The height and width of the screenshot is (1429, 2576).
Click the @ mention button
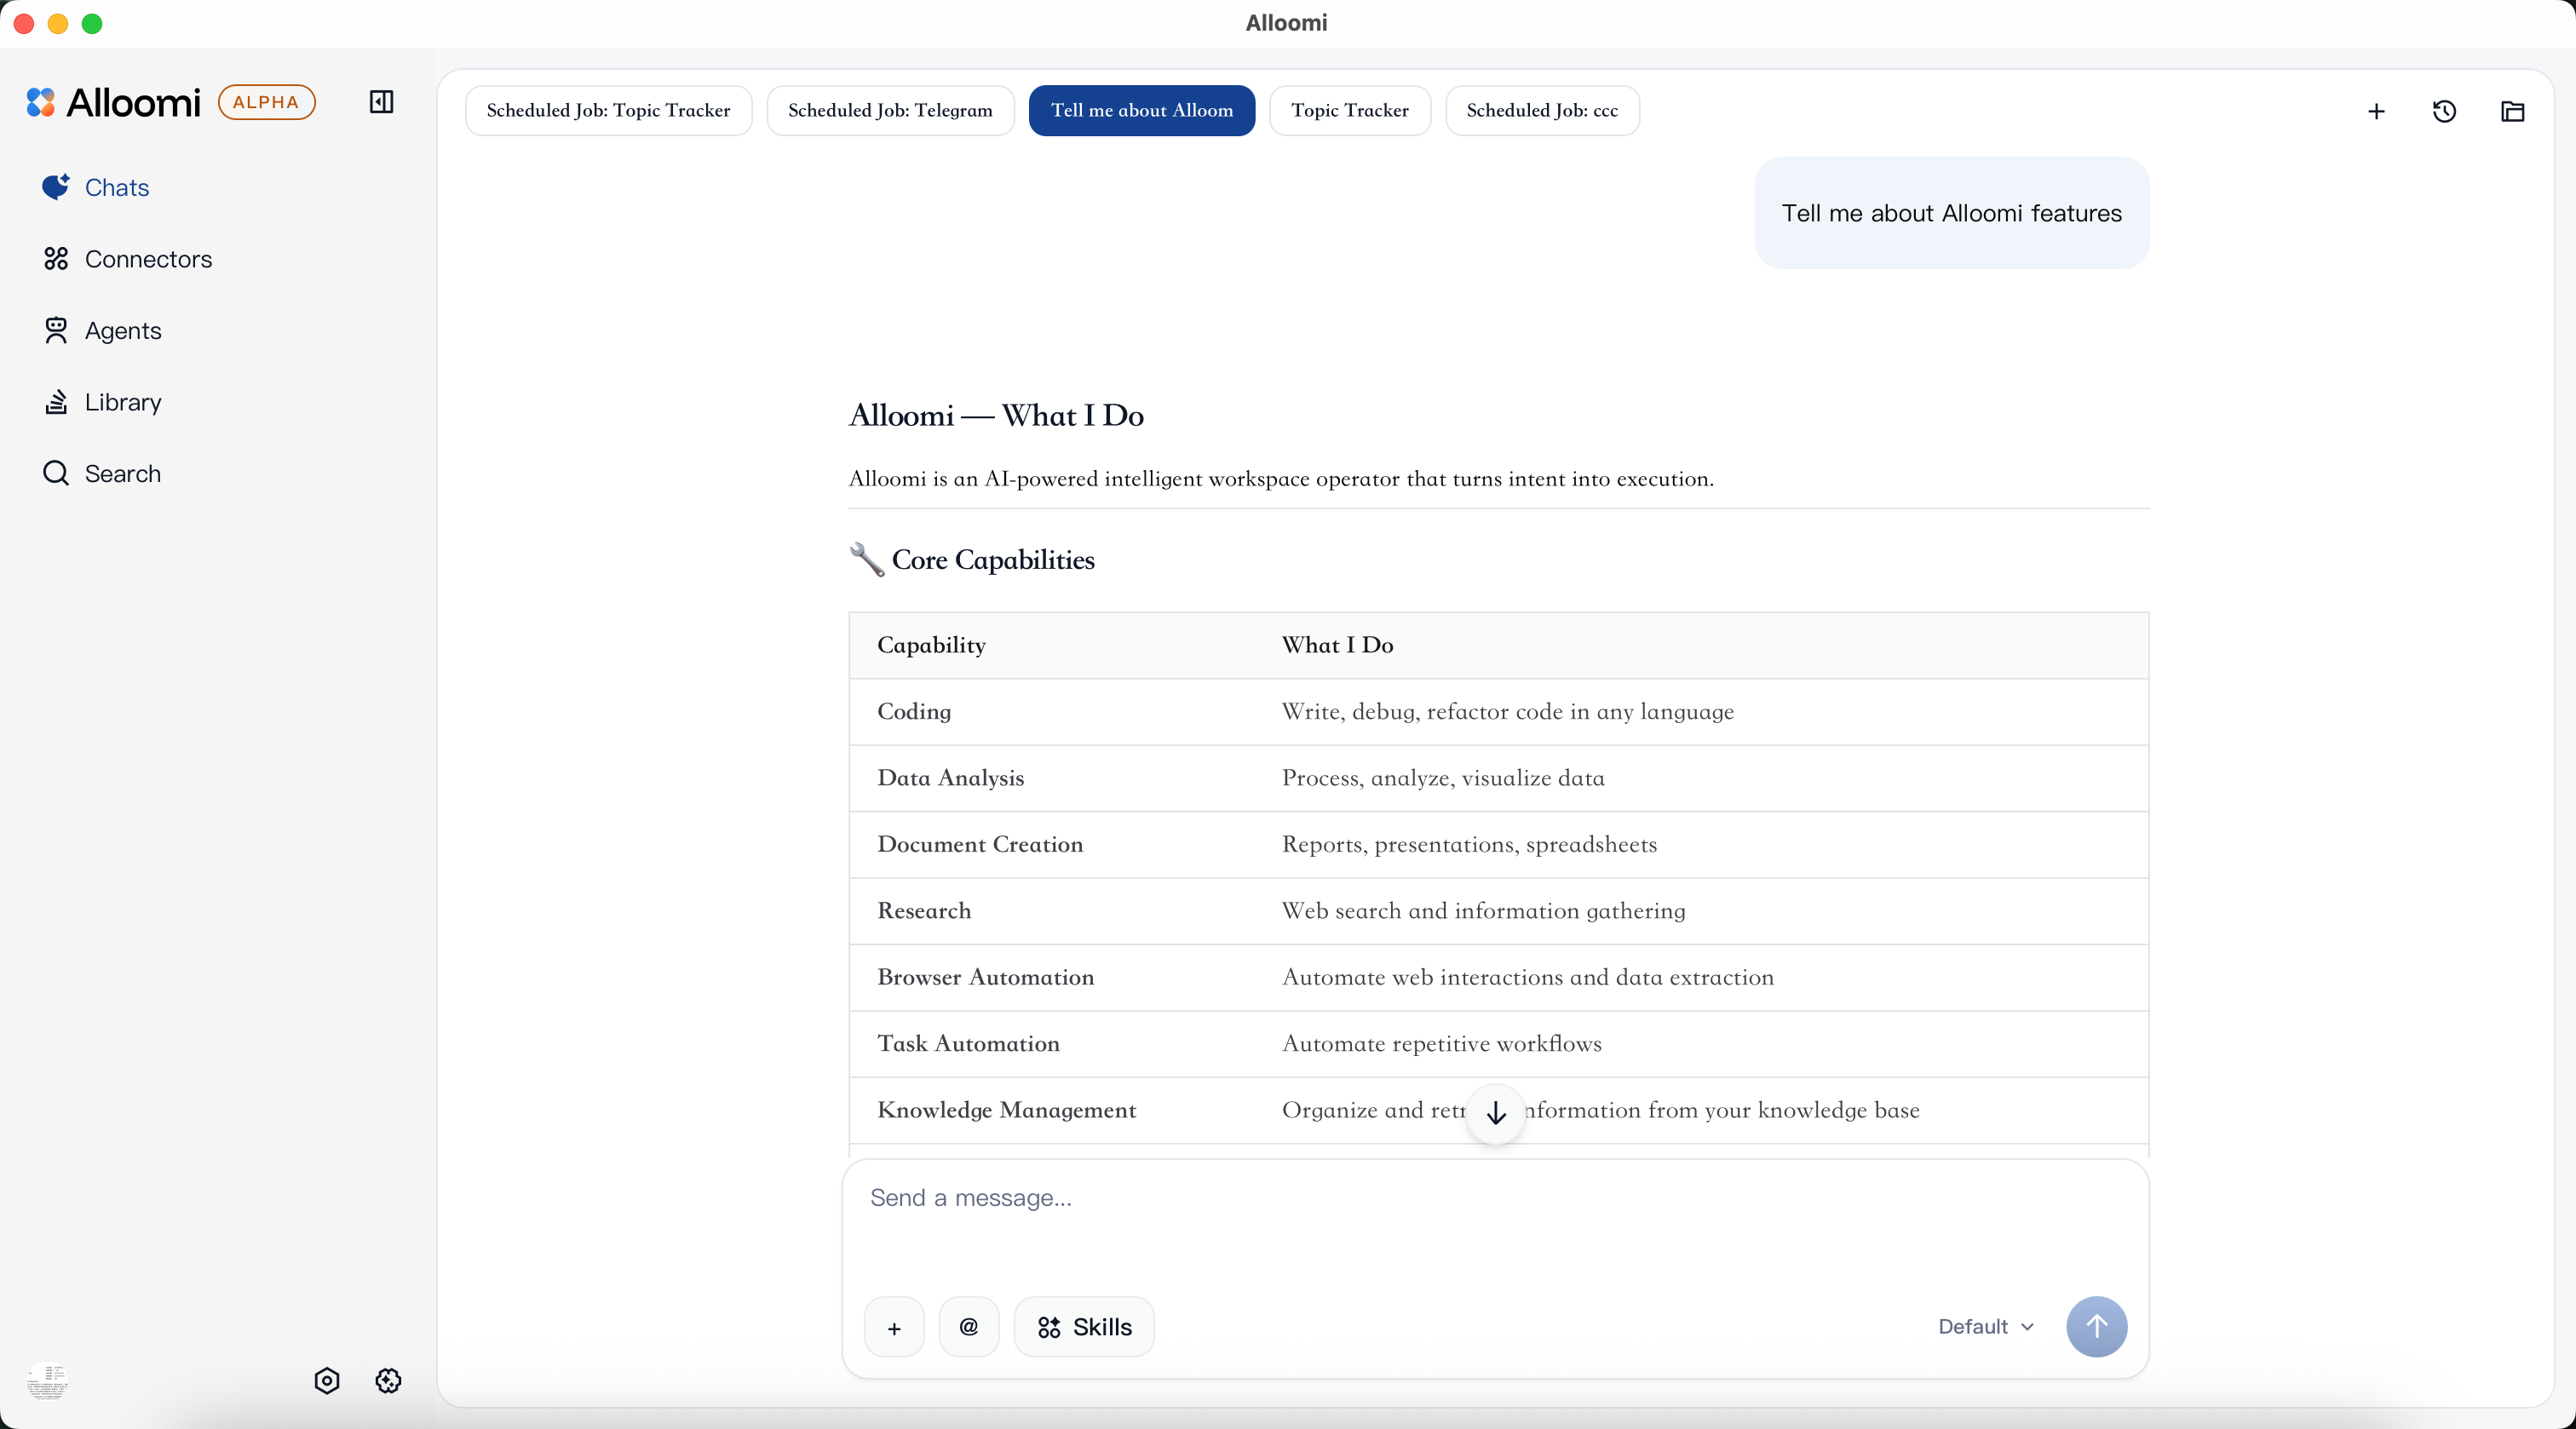tap(968, 1327)
